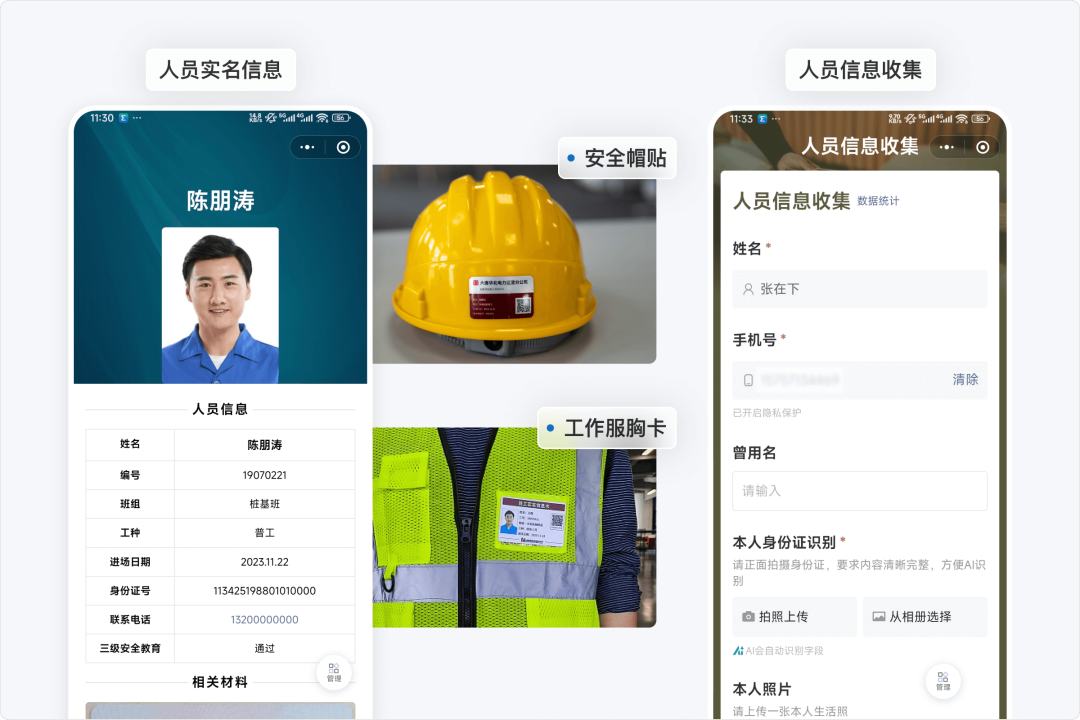Click the 曾用名 请输入 input field
Image resolution: width=1080 pixels, height=720 pixels.
point(859,490)
